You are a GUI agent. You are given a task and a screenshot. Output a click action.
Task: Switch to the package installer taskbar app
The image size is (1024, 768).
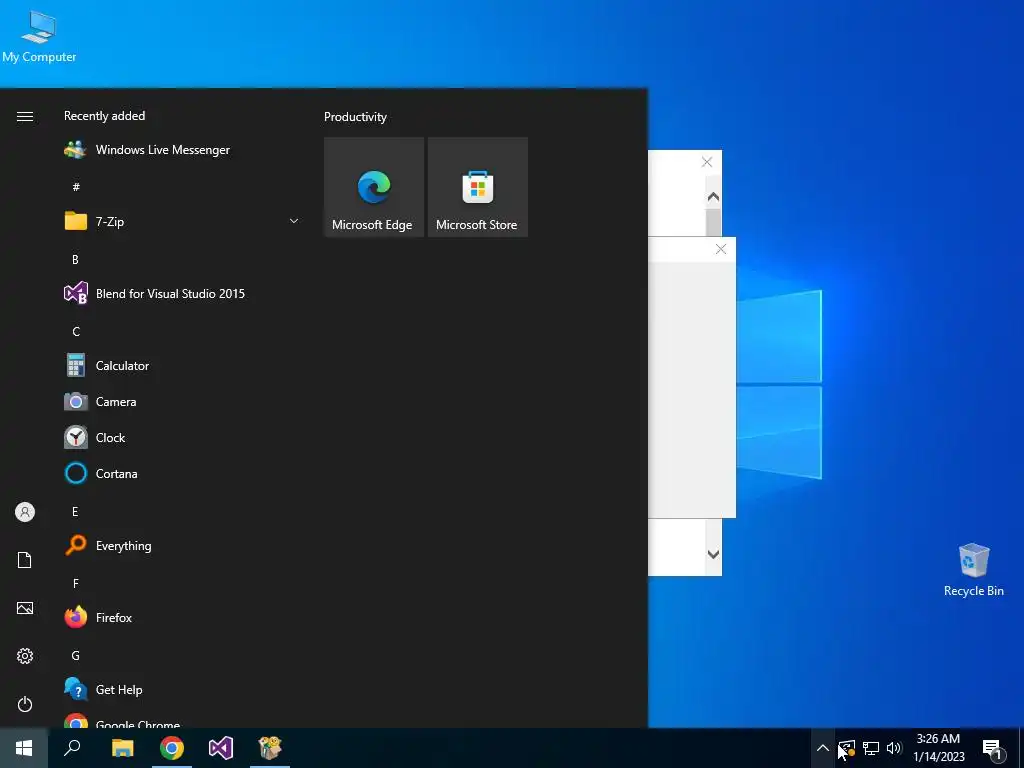[x=270, y=748]
